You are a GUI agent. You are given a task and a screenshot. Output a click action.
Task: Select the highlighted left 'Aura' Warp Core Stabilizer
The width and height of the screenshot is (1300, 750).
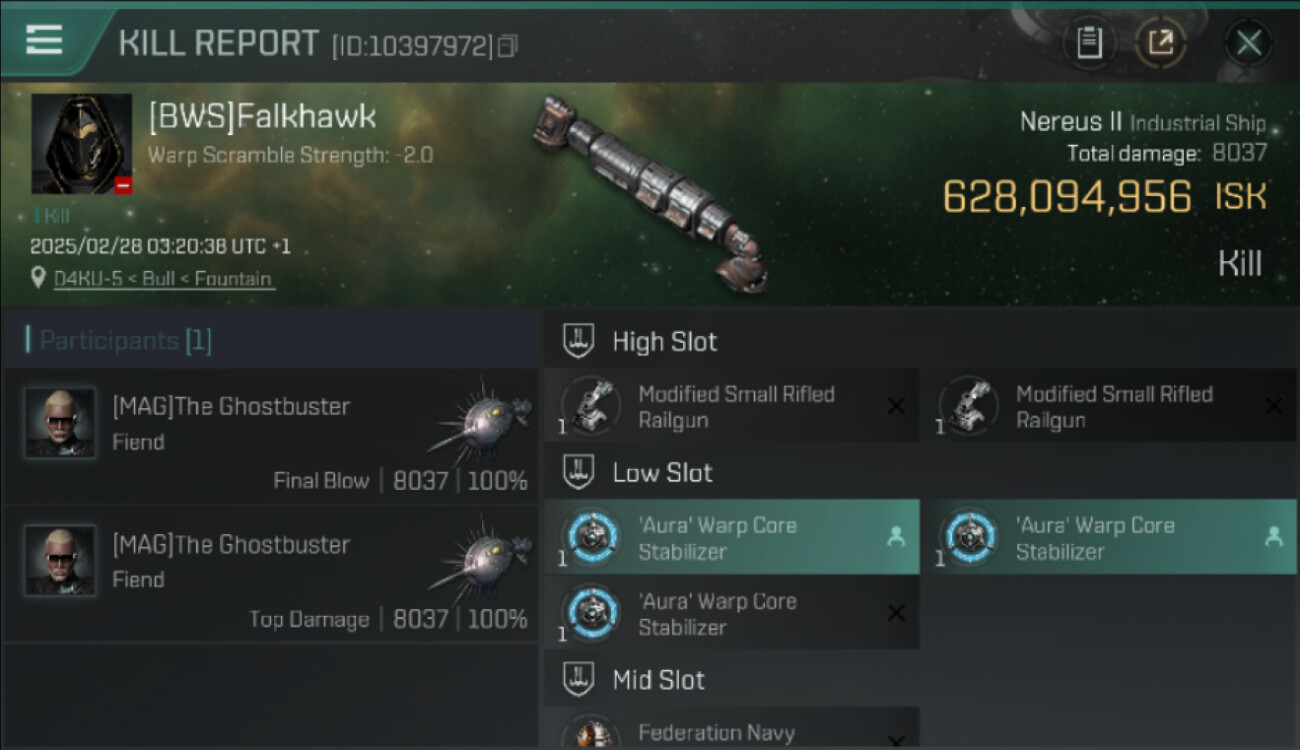pyautogui.click(x=732, y=537)
